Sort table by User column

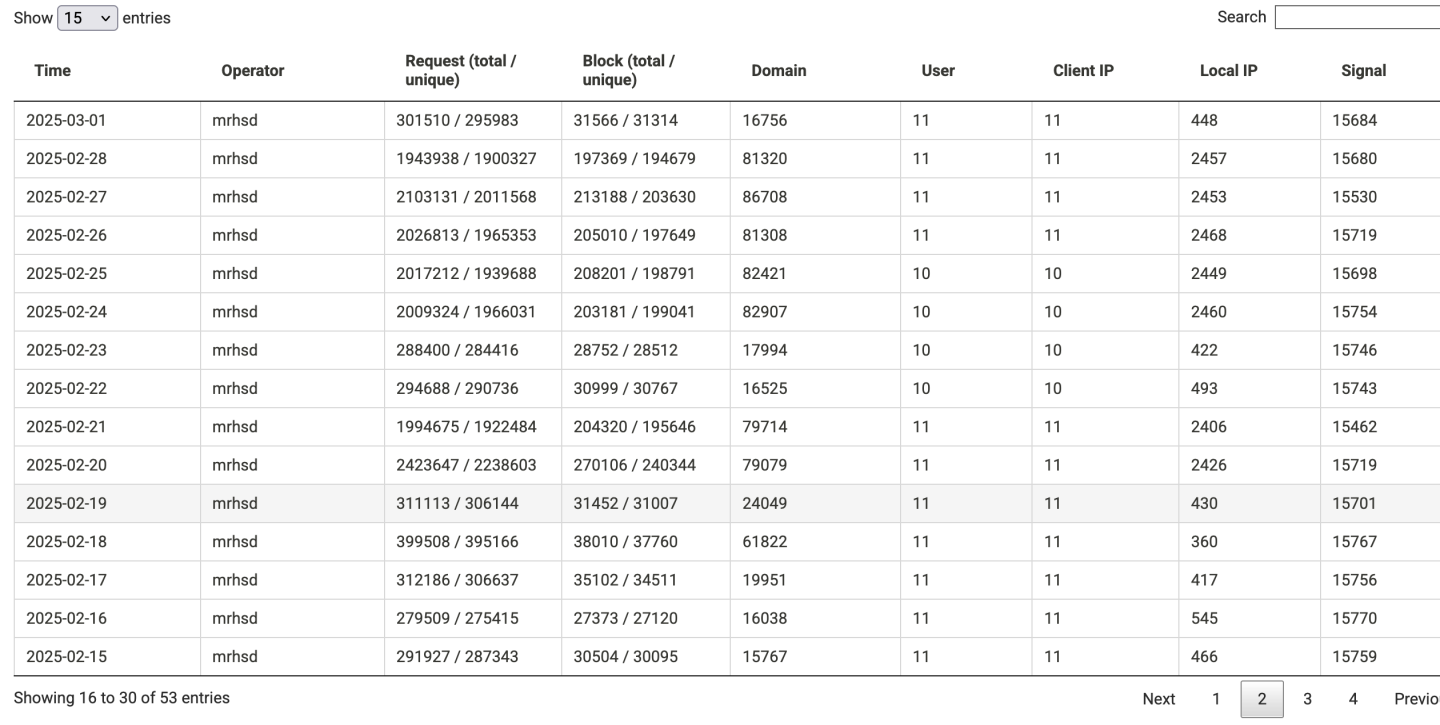click(x=937, y=71)
